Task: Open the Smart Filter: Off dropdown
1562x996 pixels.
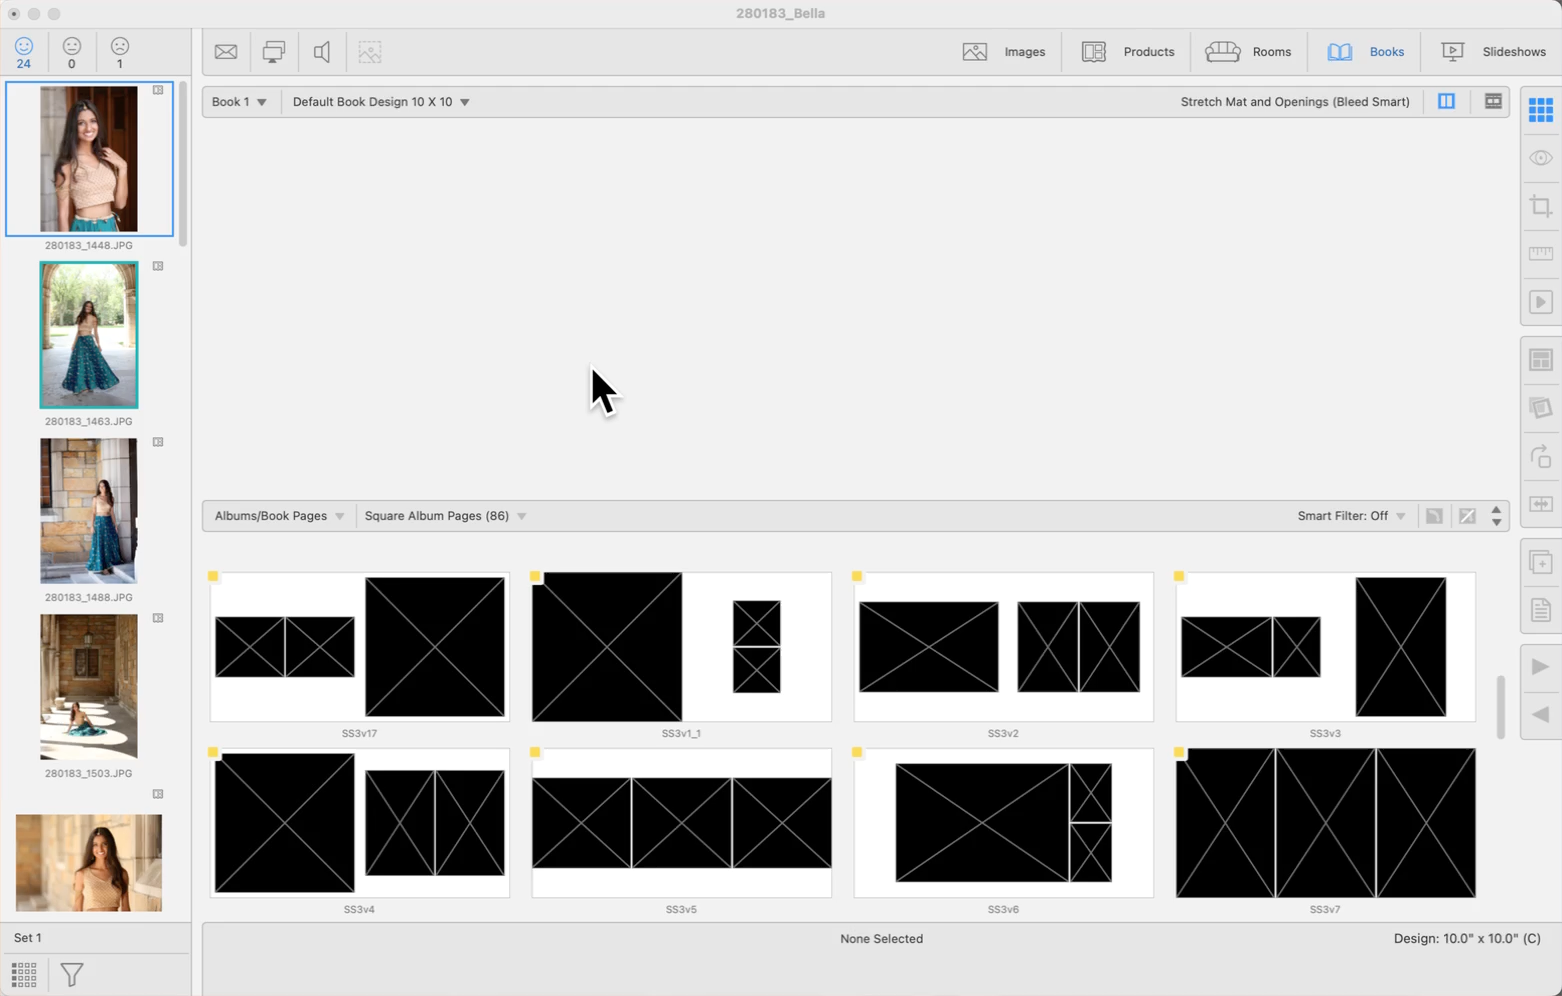Action: (1351, 516)
